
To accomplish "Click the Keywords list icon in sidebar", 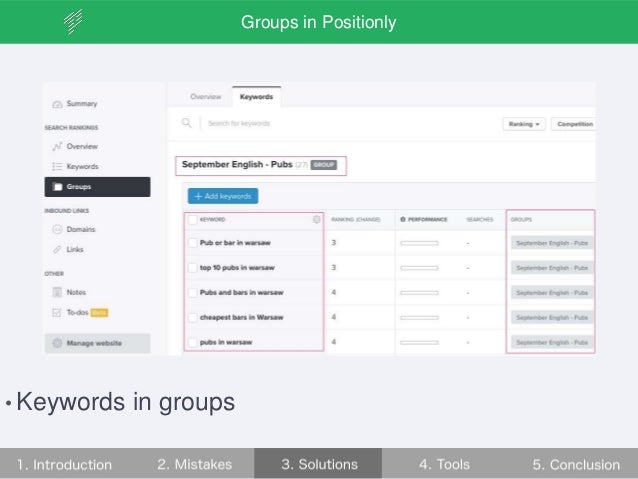I will (x=57, y=166).
